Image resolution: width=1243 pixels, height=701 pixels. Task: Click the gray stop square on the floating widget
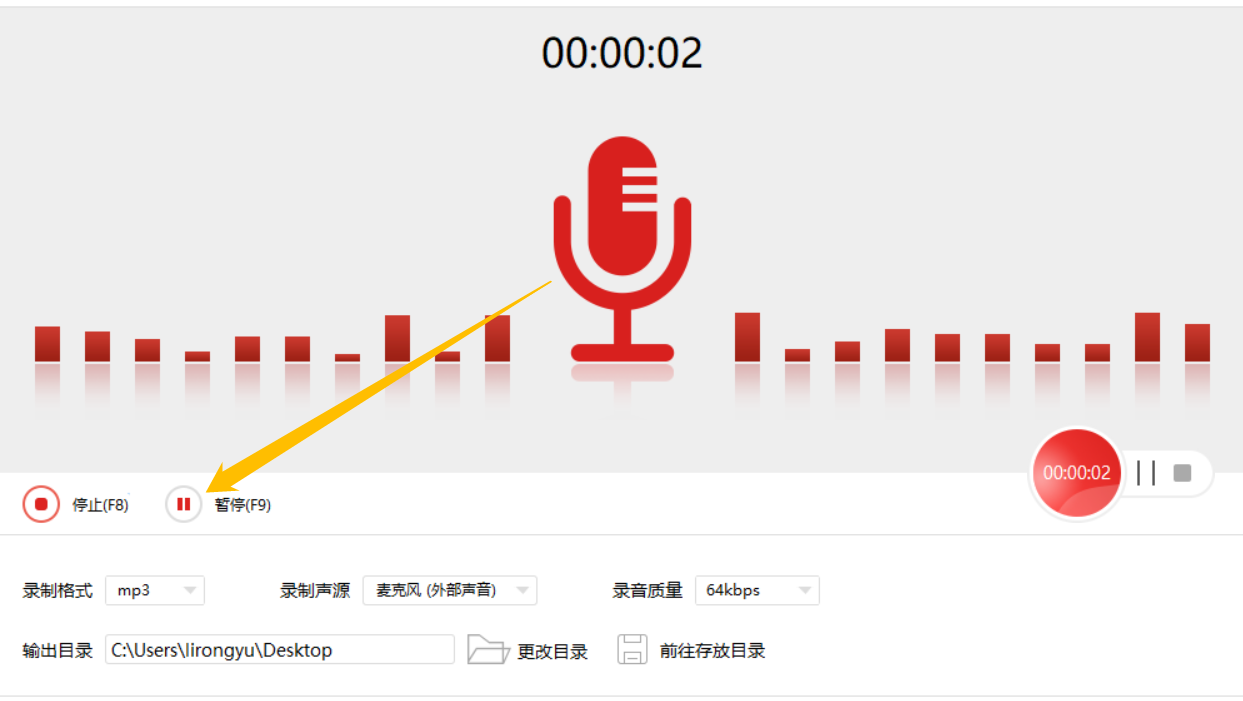1182,473
